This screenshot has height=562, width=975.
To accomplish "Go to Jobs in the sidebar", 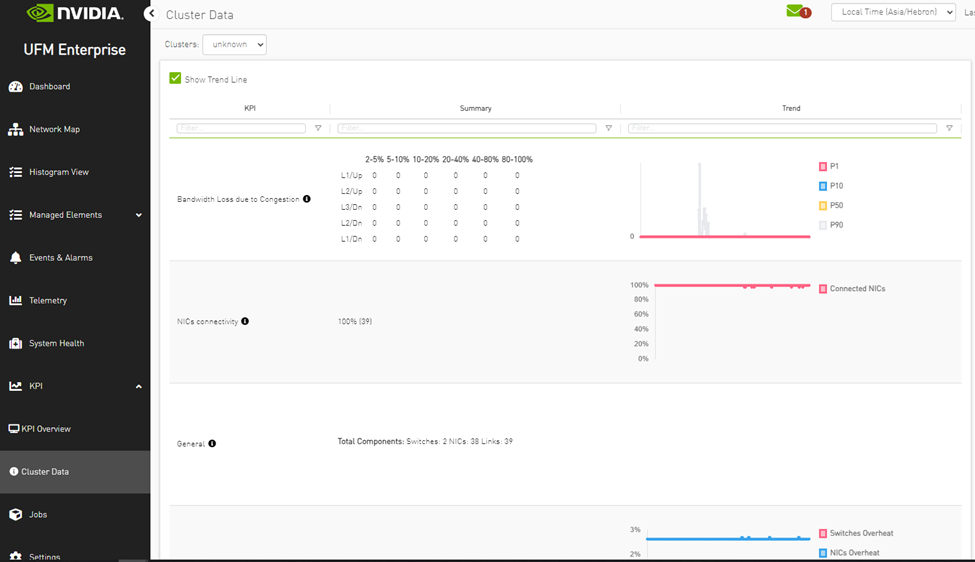I will (x=38, y=515).
